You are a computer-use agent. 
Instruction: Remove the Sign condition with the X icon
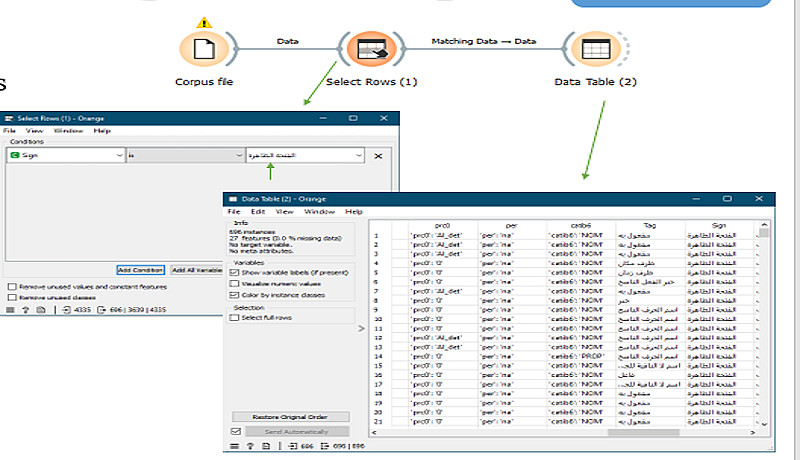[x=378, y=156]
